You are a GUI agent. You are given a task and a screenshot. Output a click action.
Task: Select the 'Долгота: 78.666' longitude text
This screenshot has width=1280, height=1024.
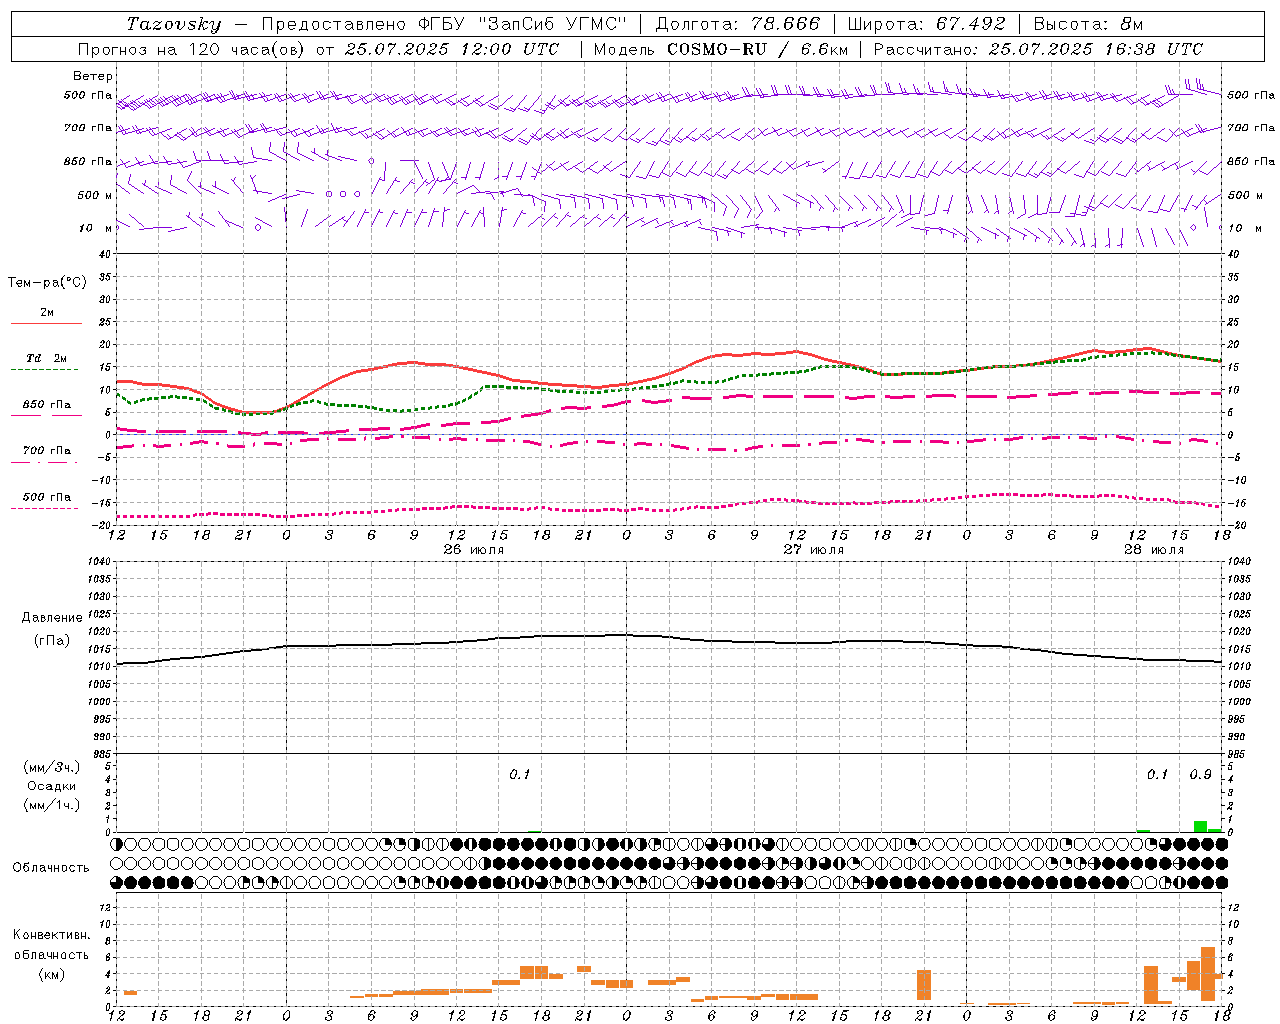[737, 24]
